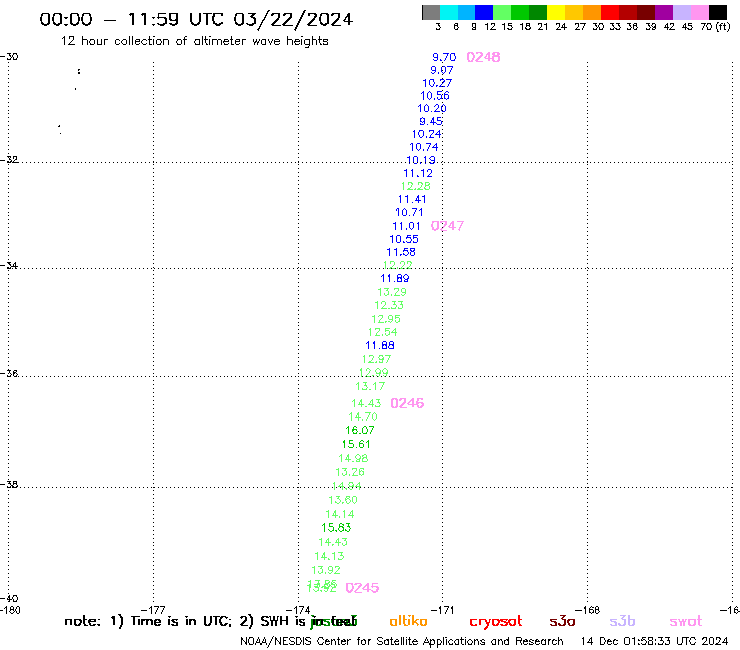
Task: Click the 10.74 wave height value
Action: (x=424, y=147)
